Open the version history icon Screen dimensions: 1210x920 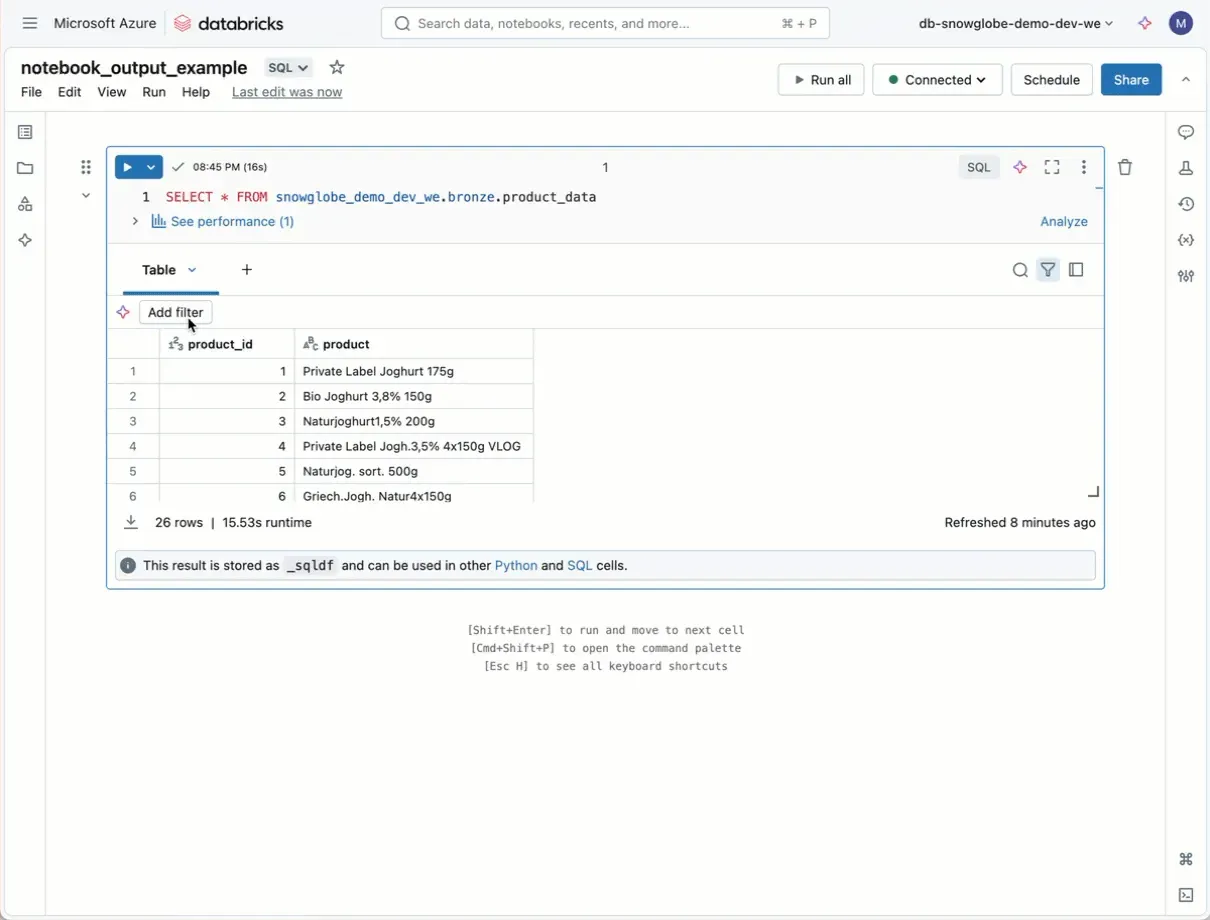[x=1186, y=204]
